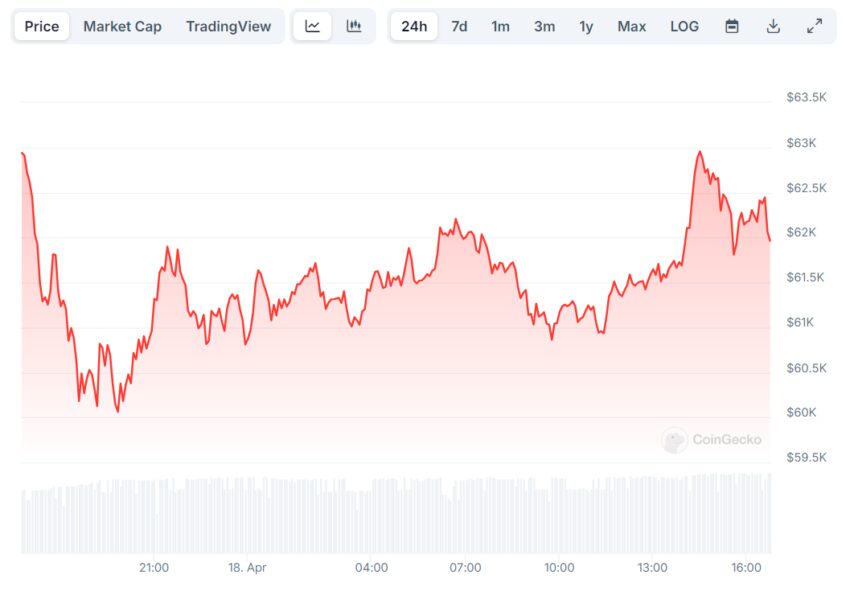This screenshot has width=850, height=591.
Task: Select the 24h time range
Action: (x=414, y=26)
